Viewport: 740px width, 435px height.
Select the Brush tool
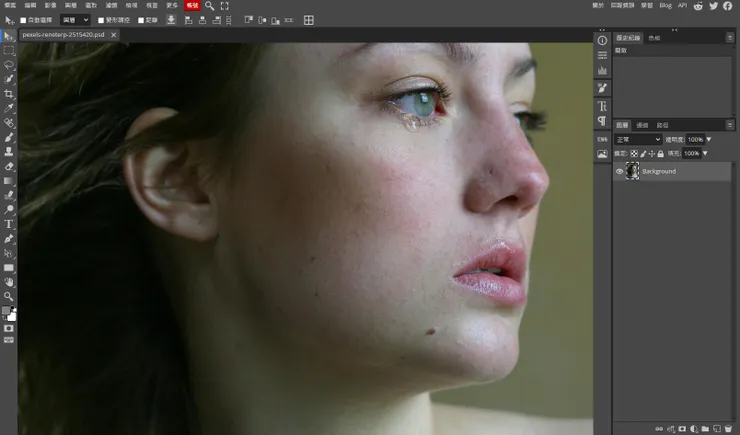click(x=9, y=137)
